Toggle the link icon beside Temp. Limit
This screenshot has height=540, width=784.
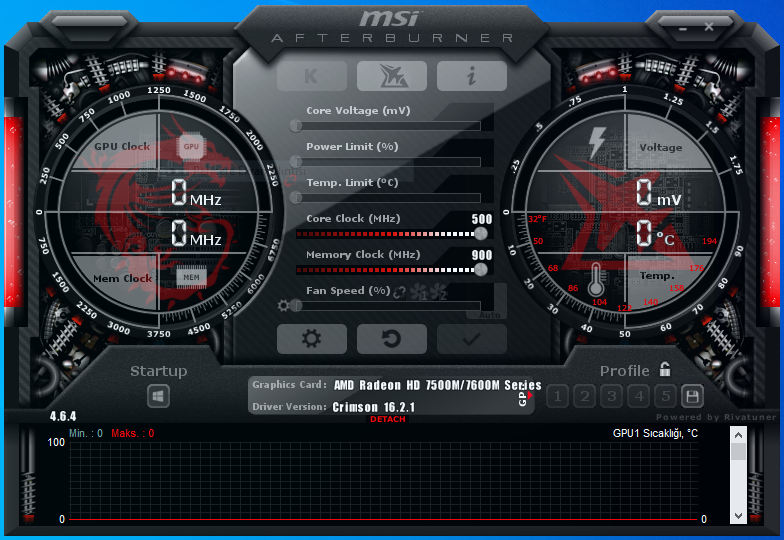(x=290, y=182)
